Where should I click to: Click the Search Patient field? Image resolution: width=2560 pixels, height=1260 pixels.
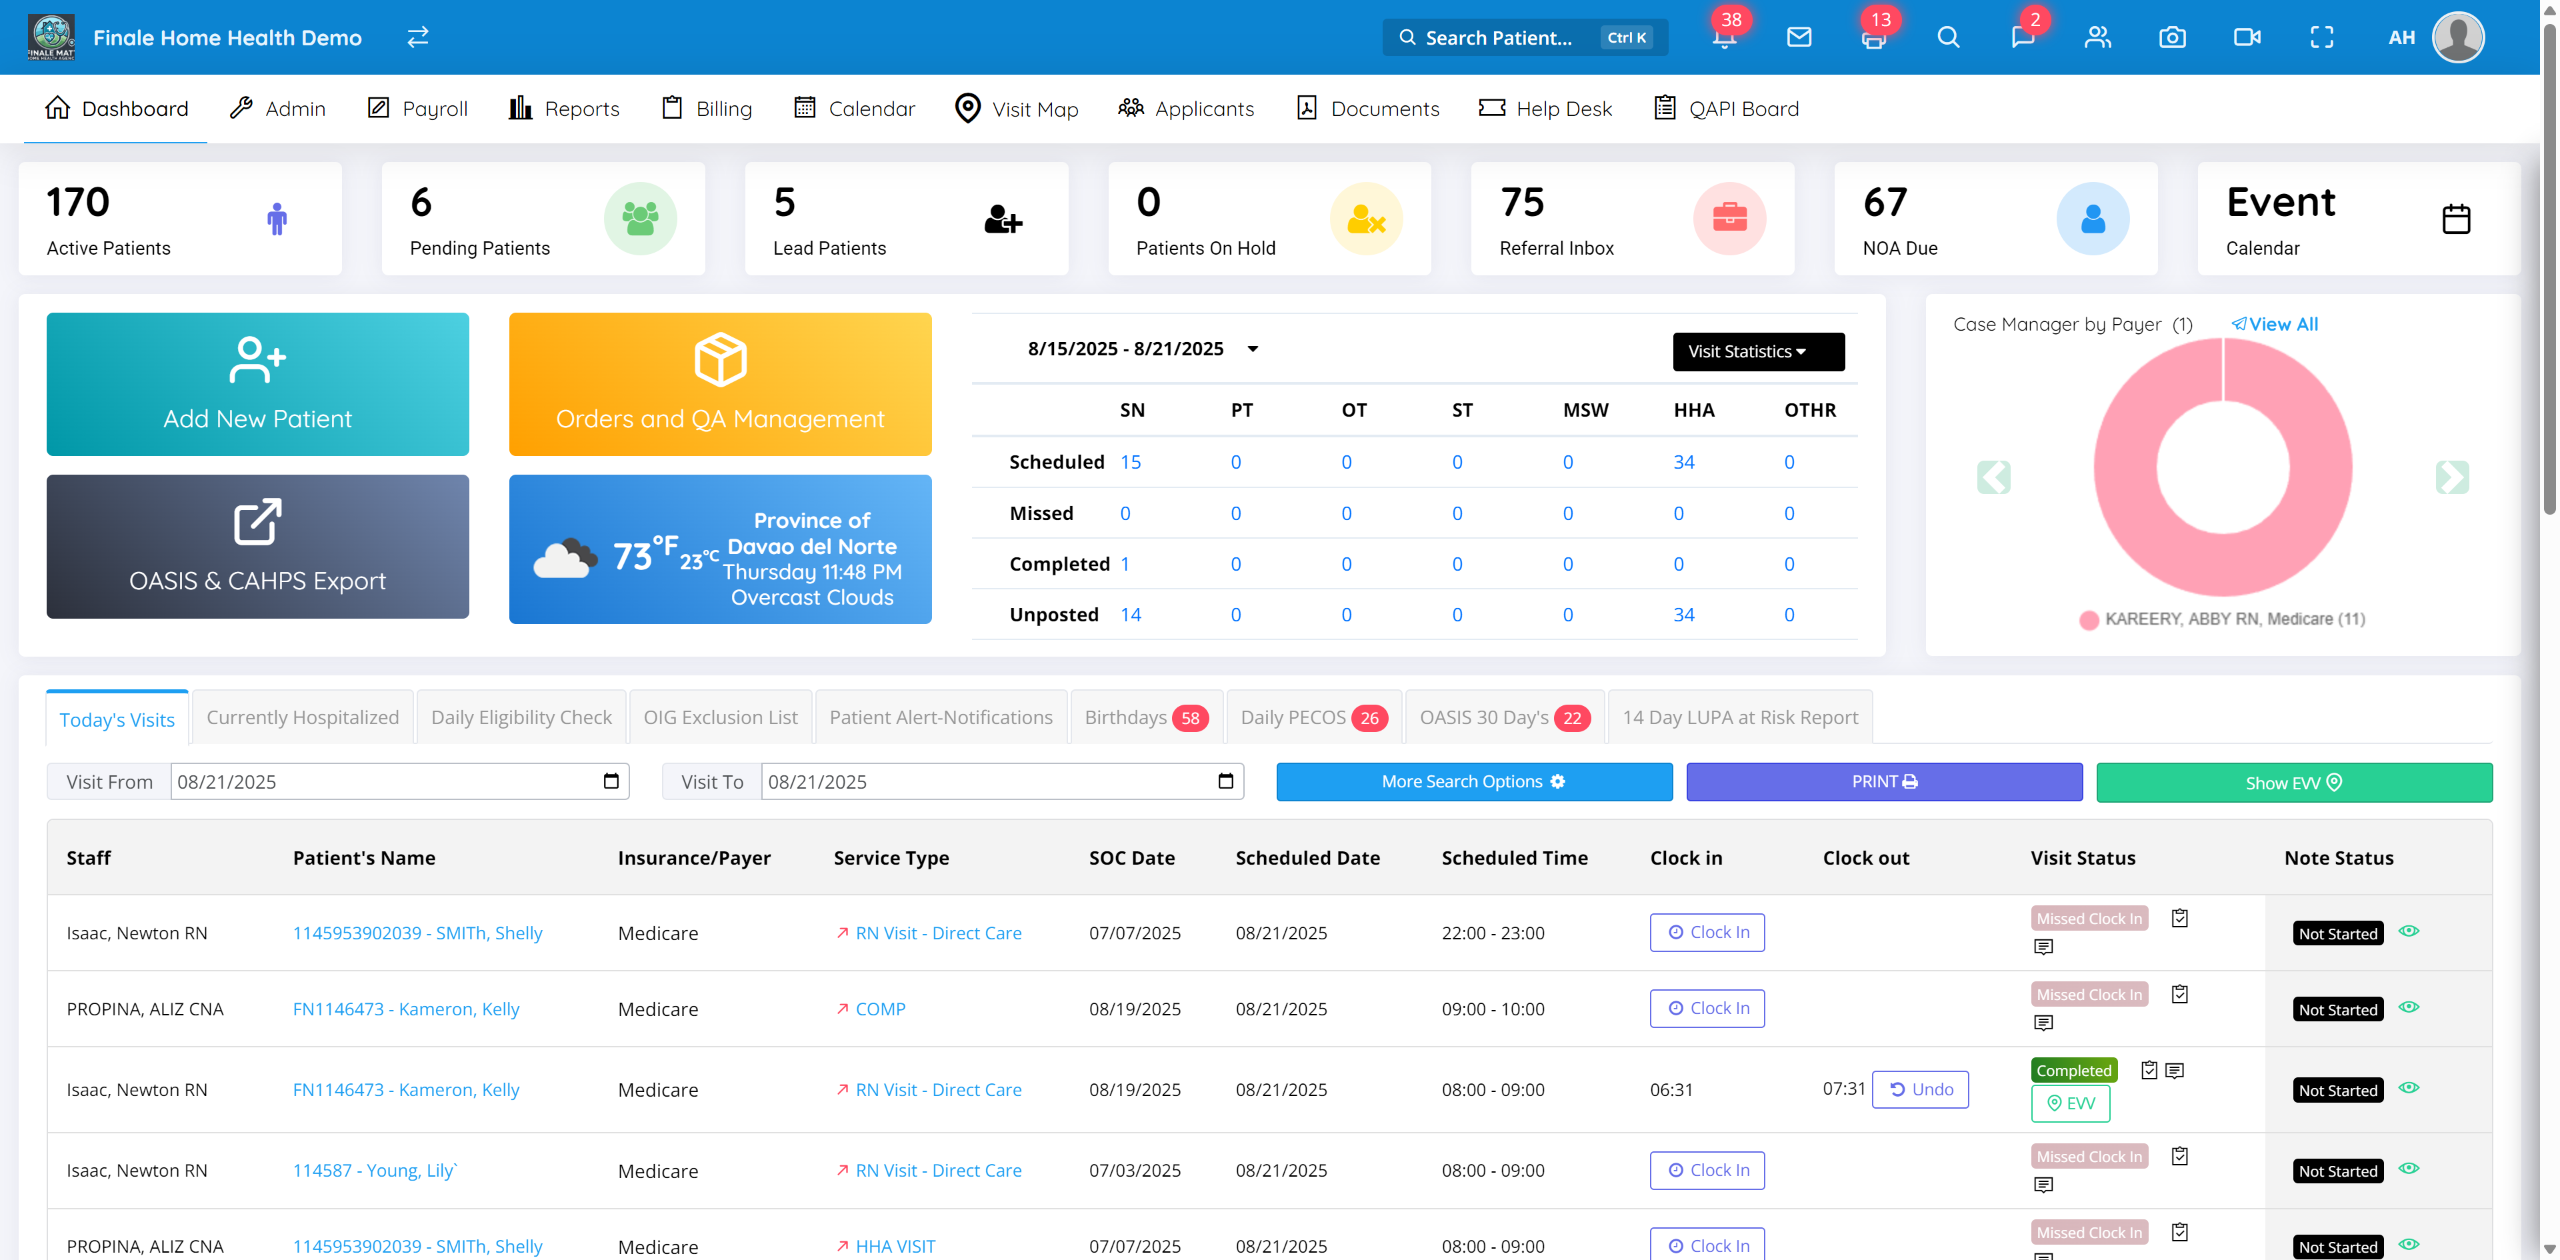coord(1499,38)
